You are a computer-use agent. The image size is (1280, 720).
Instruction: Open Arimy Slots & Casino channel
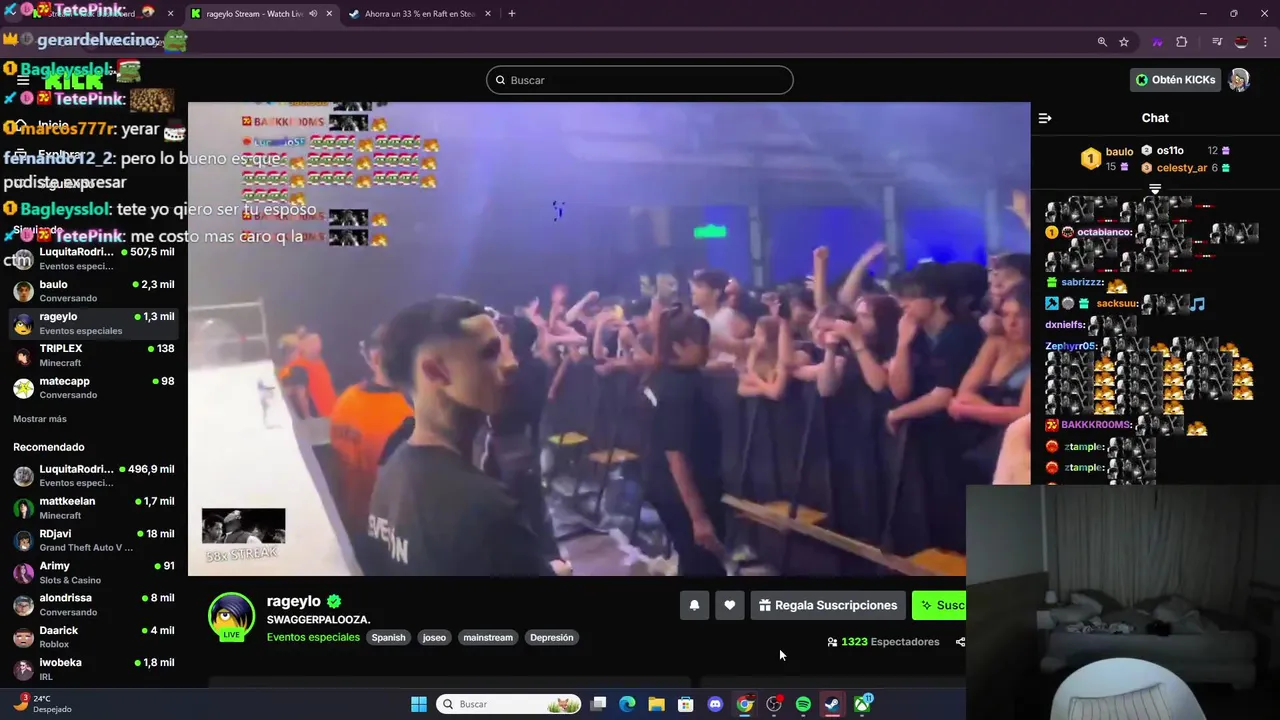[94, 572]
